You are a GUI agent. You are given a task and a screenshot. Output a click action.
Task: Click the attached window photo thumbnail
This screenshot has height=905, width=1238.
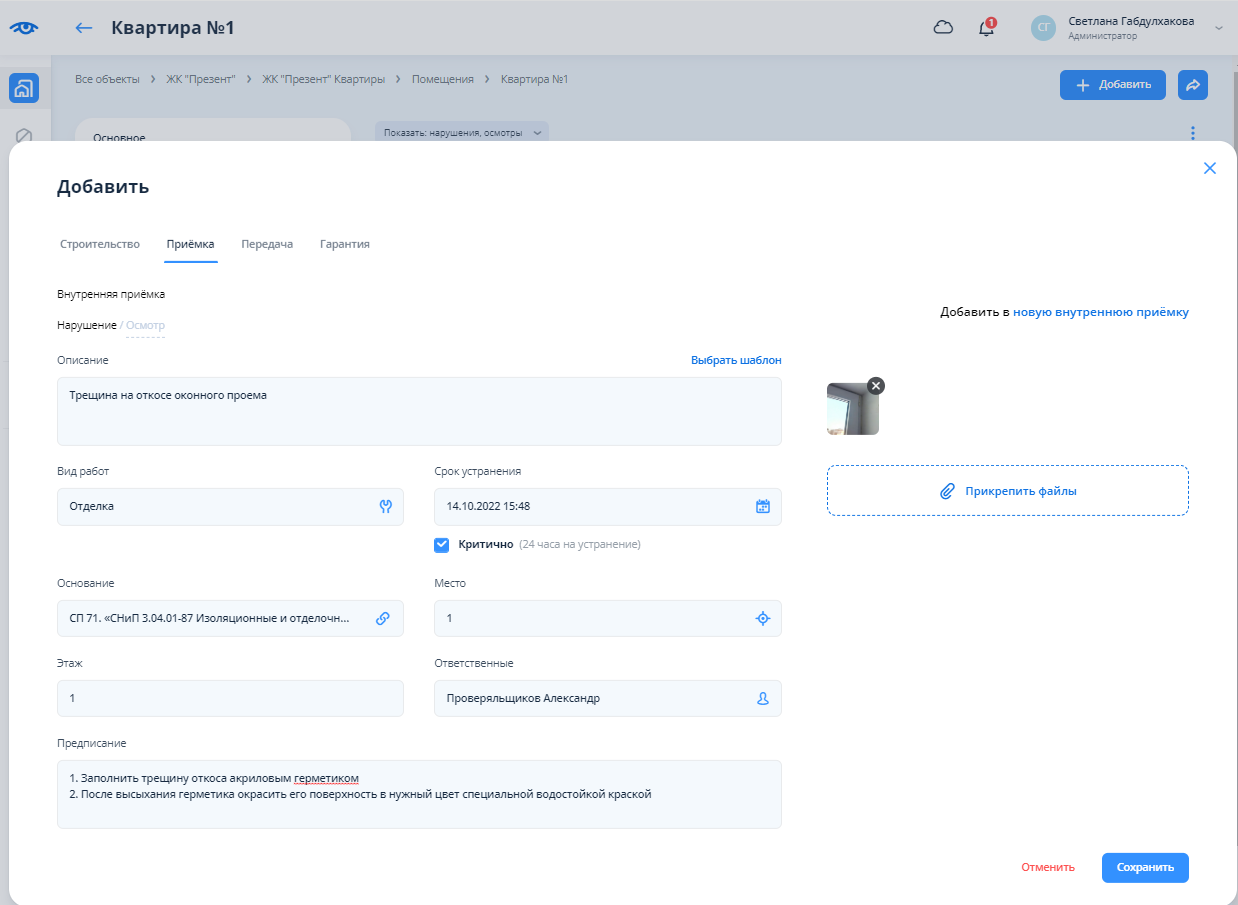point(852,410)
